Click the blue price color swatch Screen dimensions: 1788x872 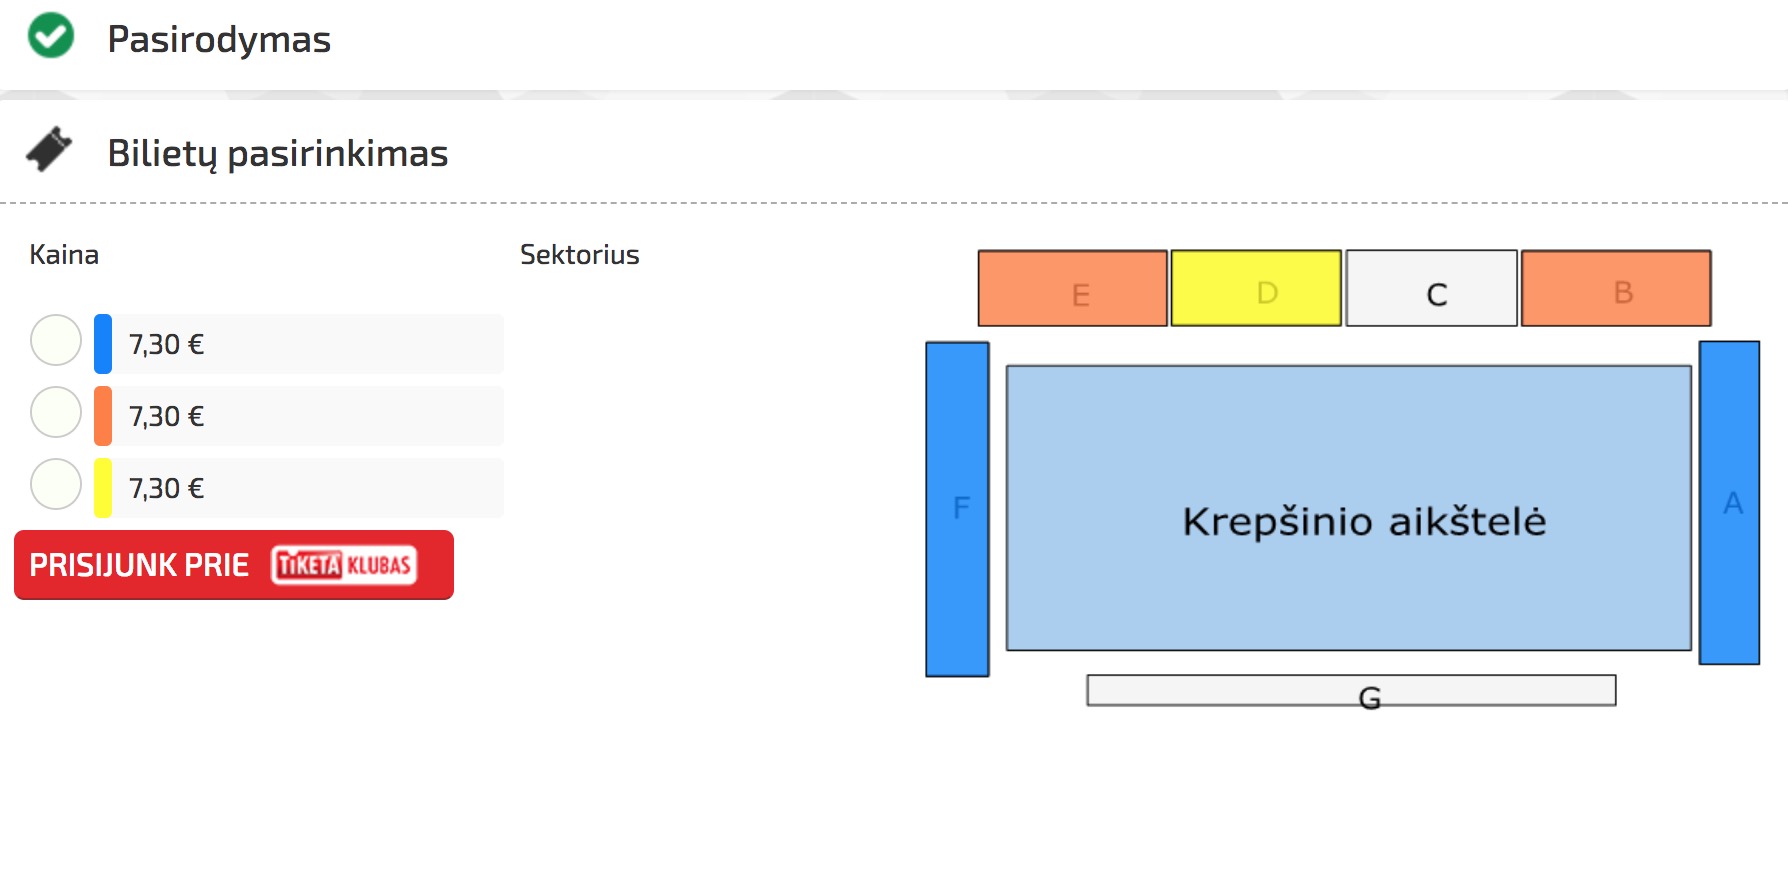(x=103, y=344)
